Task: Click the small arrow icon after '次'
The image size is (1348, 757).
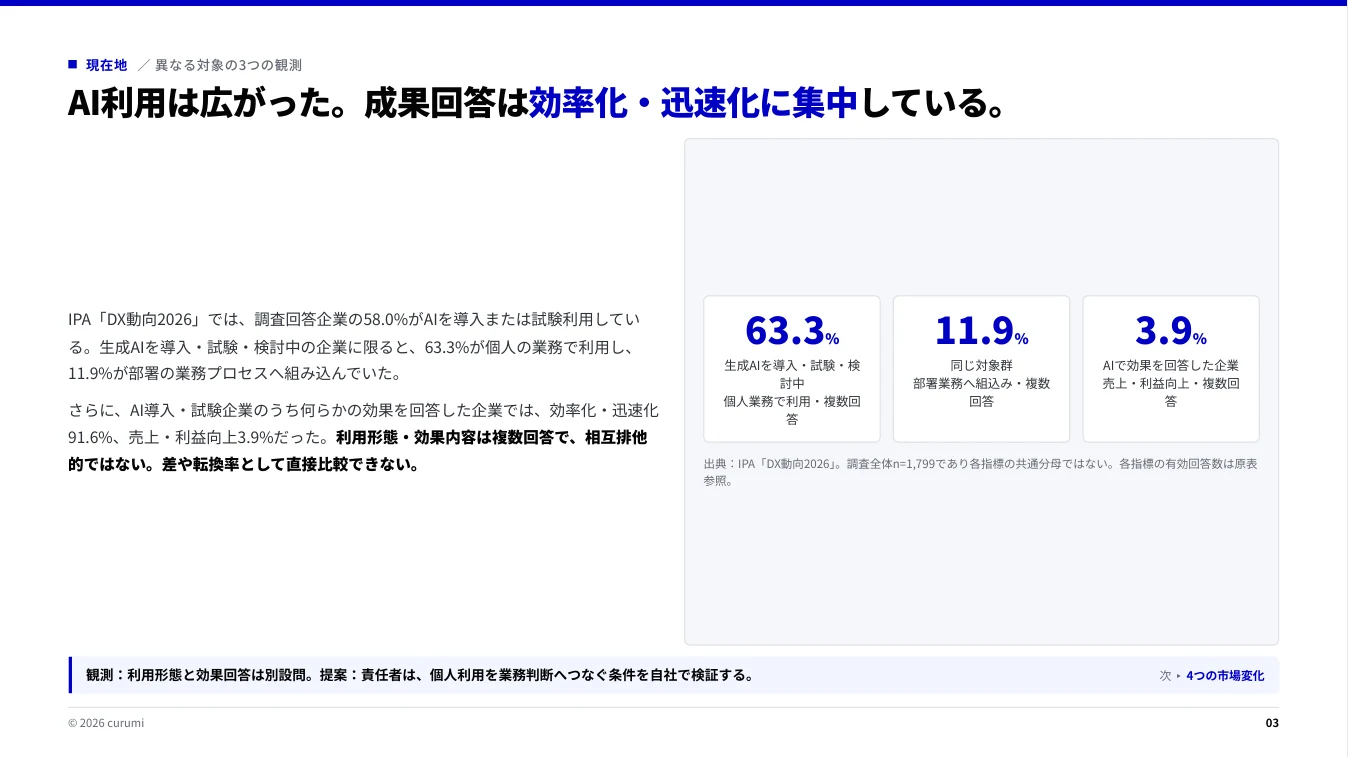Action: 1179,676
